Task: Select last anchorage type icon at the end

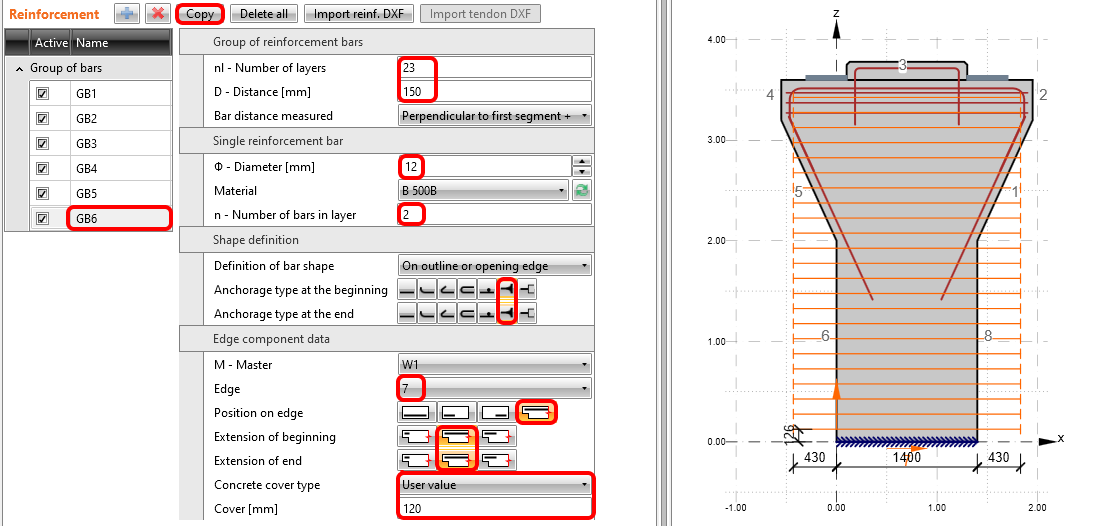Action: [527, 314]
